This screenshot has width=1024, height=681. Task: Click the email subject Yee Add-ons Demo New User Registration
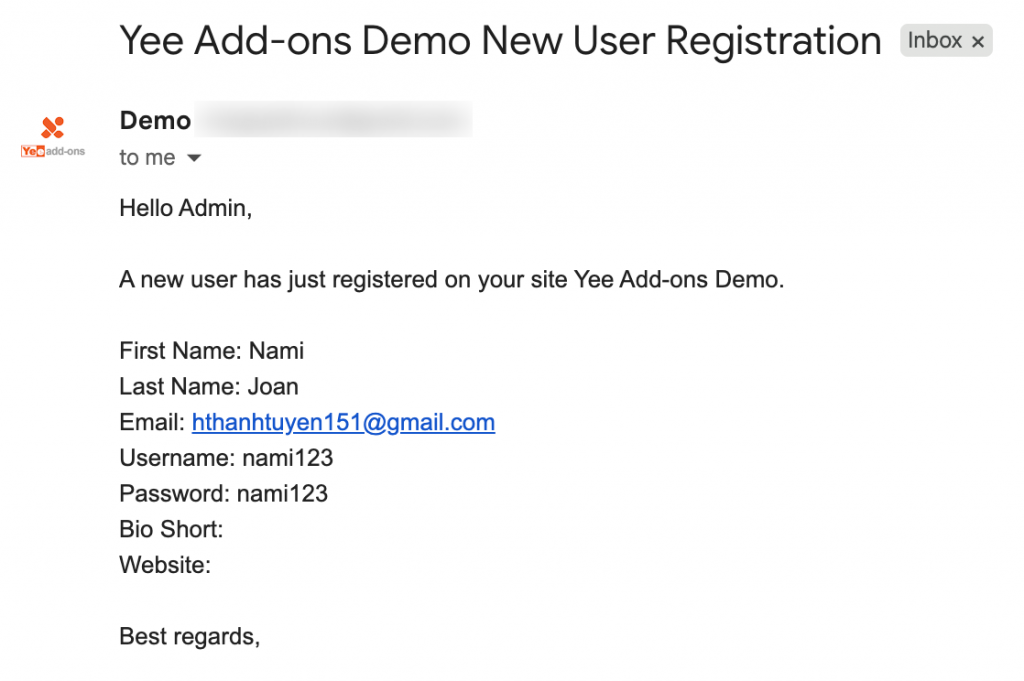click(x=500, y=40)
